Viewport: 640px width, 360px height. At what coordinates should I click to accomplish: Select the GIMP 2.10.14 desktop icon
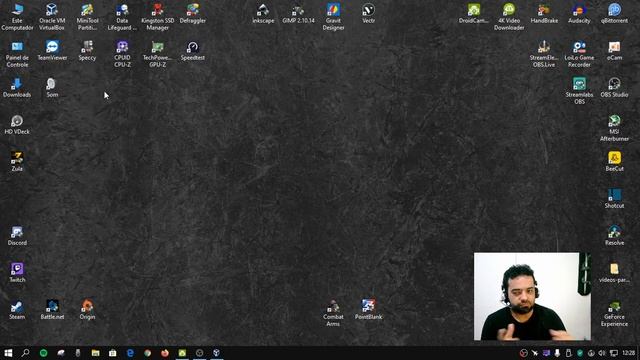(x=298, y=13)
